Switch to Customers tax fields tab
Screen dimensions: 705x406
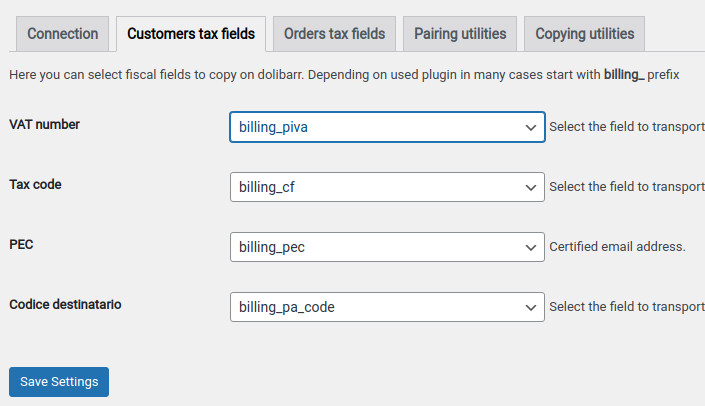tap(191, 34)
